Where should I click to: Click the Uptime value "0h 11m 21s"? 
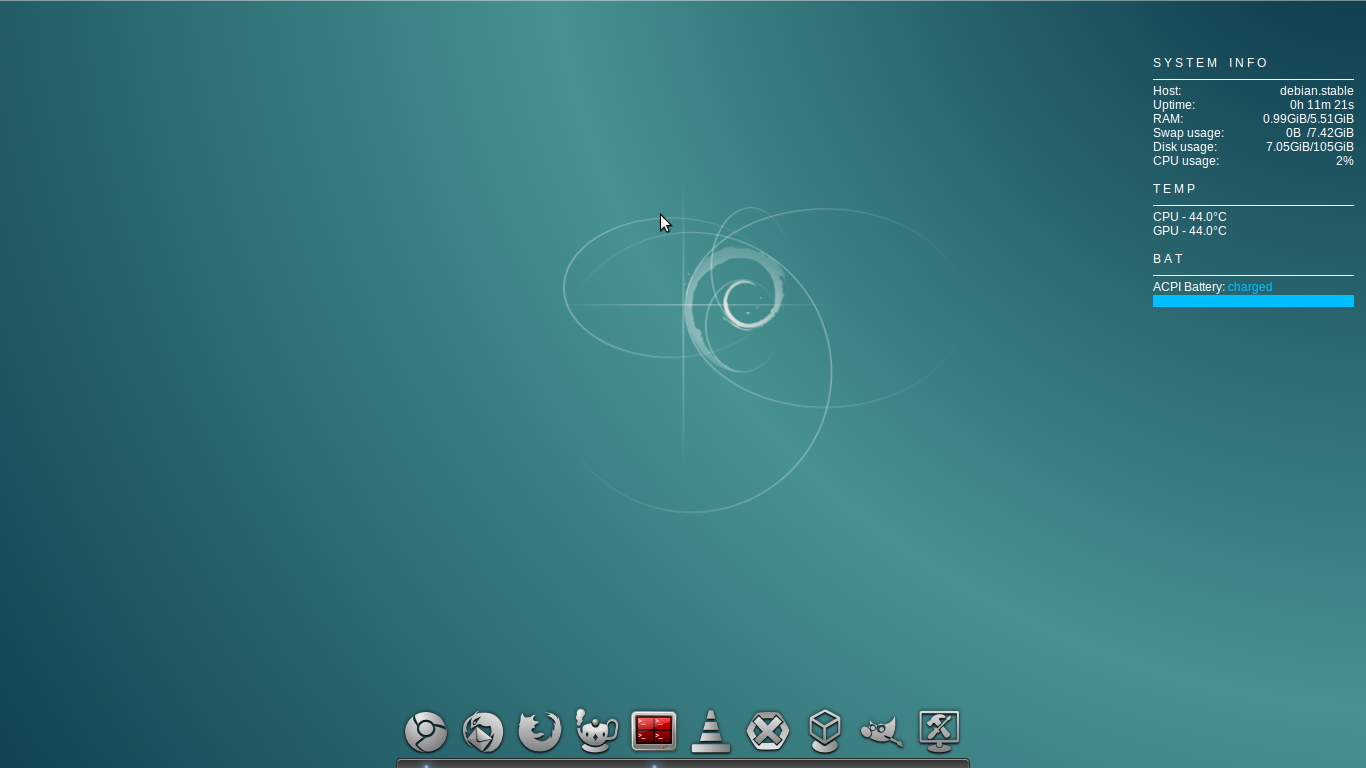pyautogui.click(x=1321, y=105)
